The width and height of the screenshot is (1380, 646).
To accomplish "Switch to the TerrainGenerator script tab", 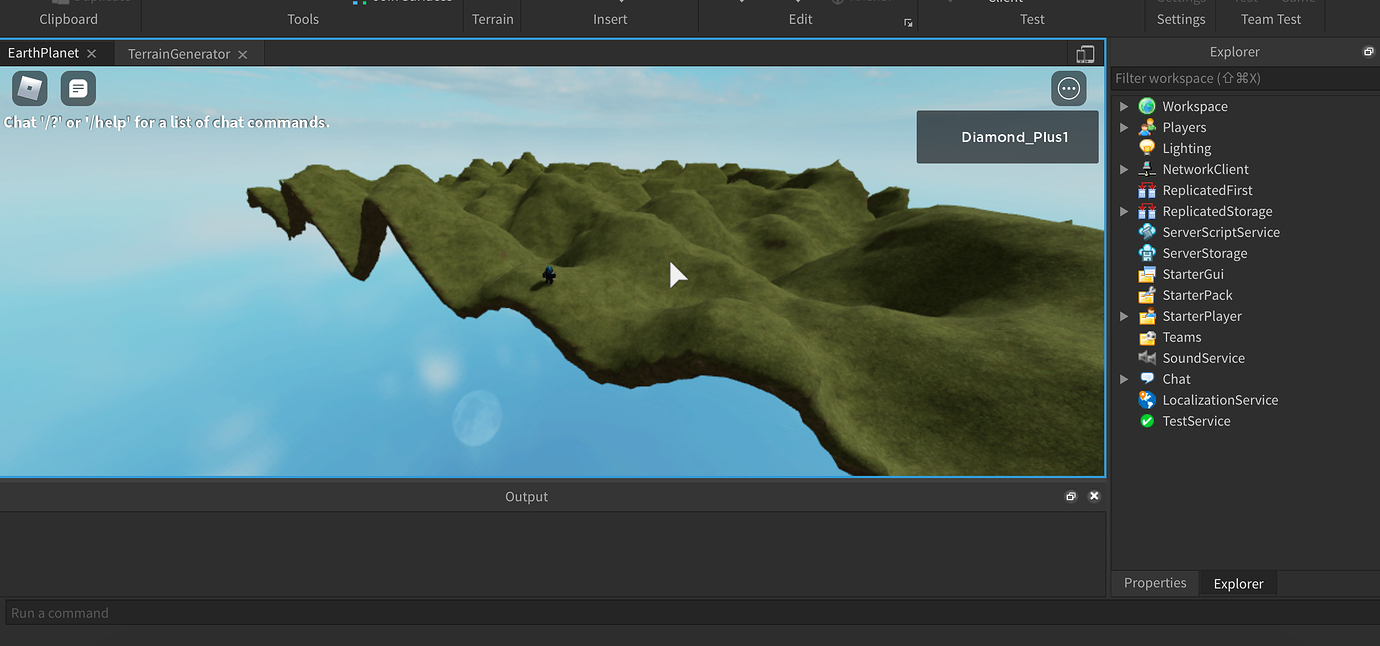I will pos(180,53).
